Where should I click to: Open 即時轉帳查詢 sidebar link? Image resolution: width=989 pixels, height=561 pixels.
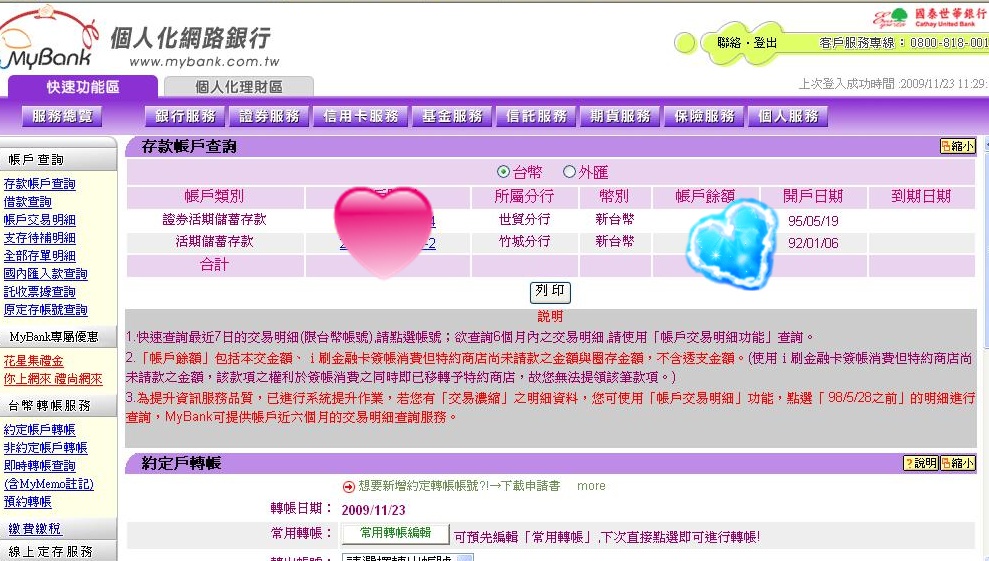40,466
